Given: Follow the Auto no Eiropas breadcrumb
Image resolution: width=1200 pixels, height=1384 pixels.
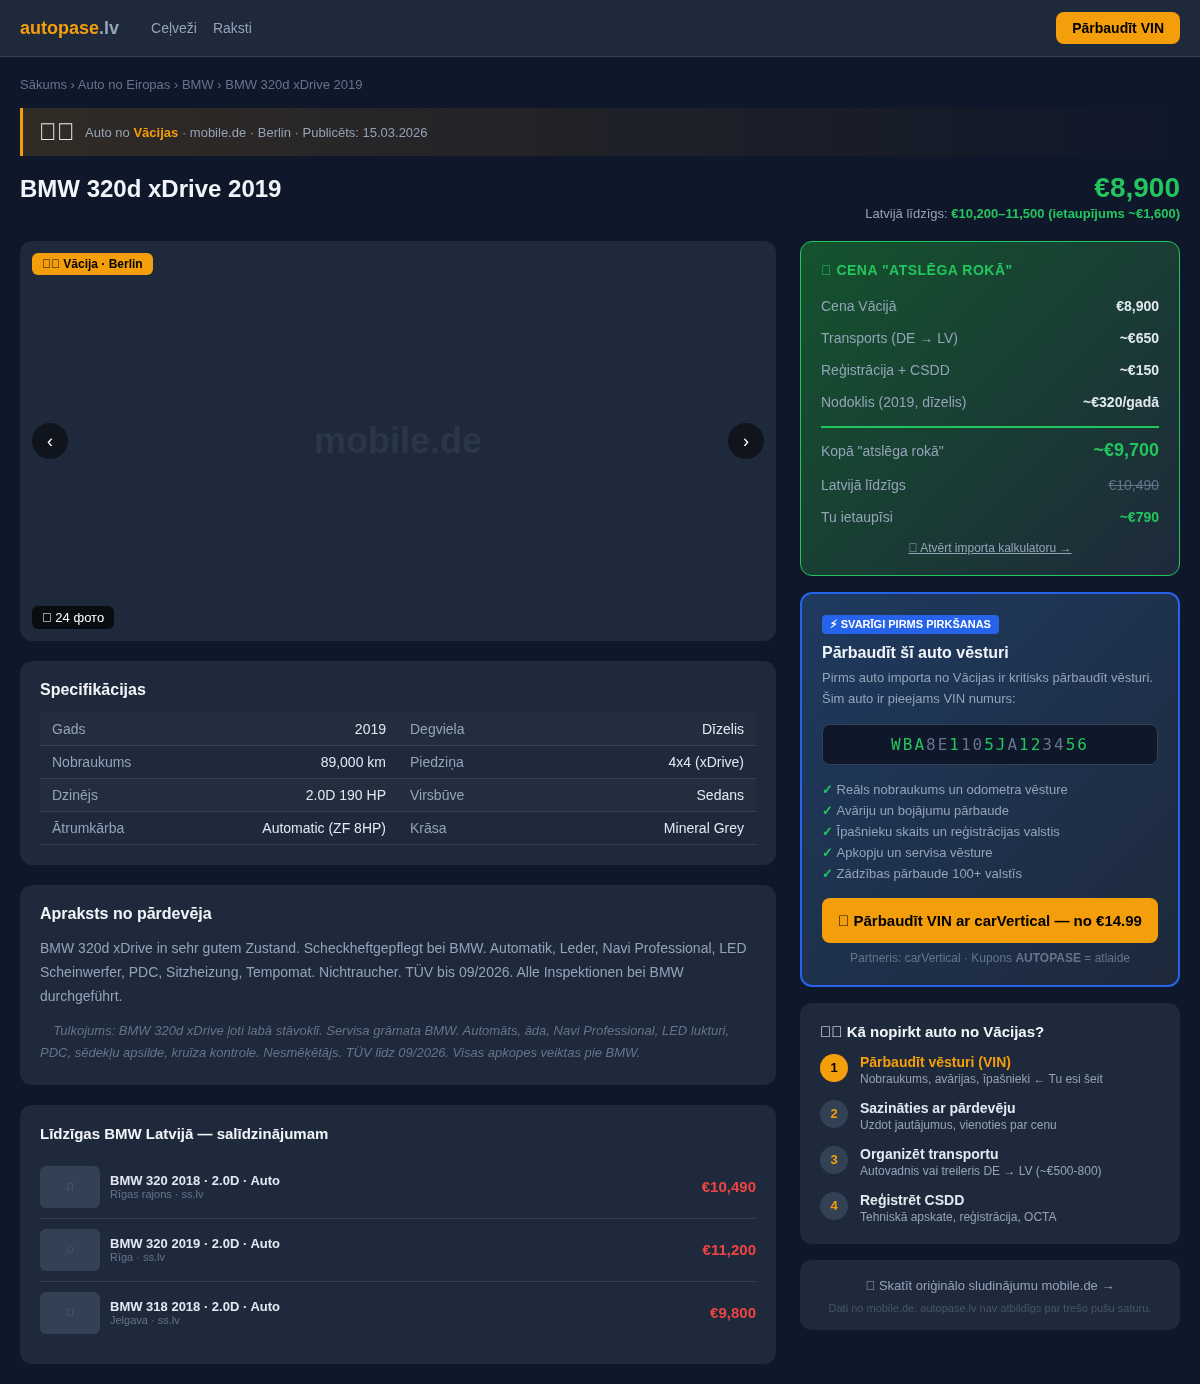Looking at the screenshot, I should [124, 85].
